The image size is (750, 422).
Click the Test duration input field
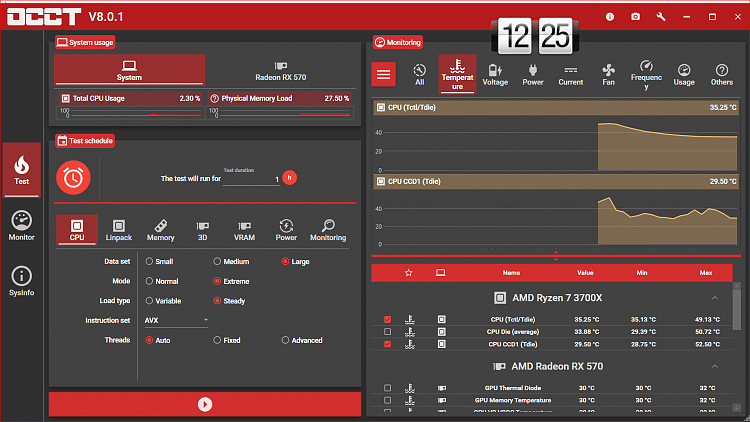(x=251, y=179)
